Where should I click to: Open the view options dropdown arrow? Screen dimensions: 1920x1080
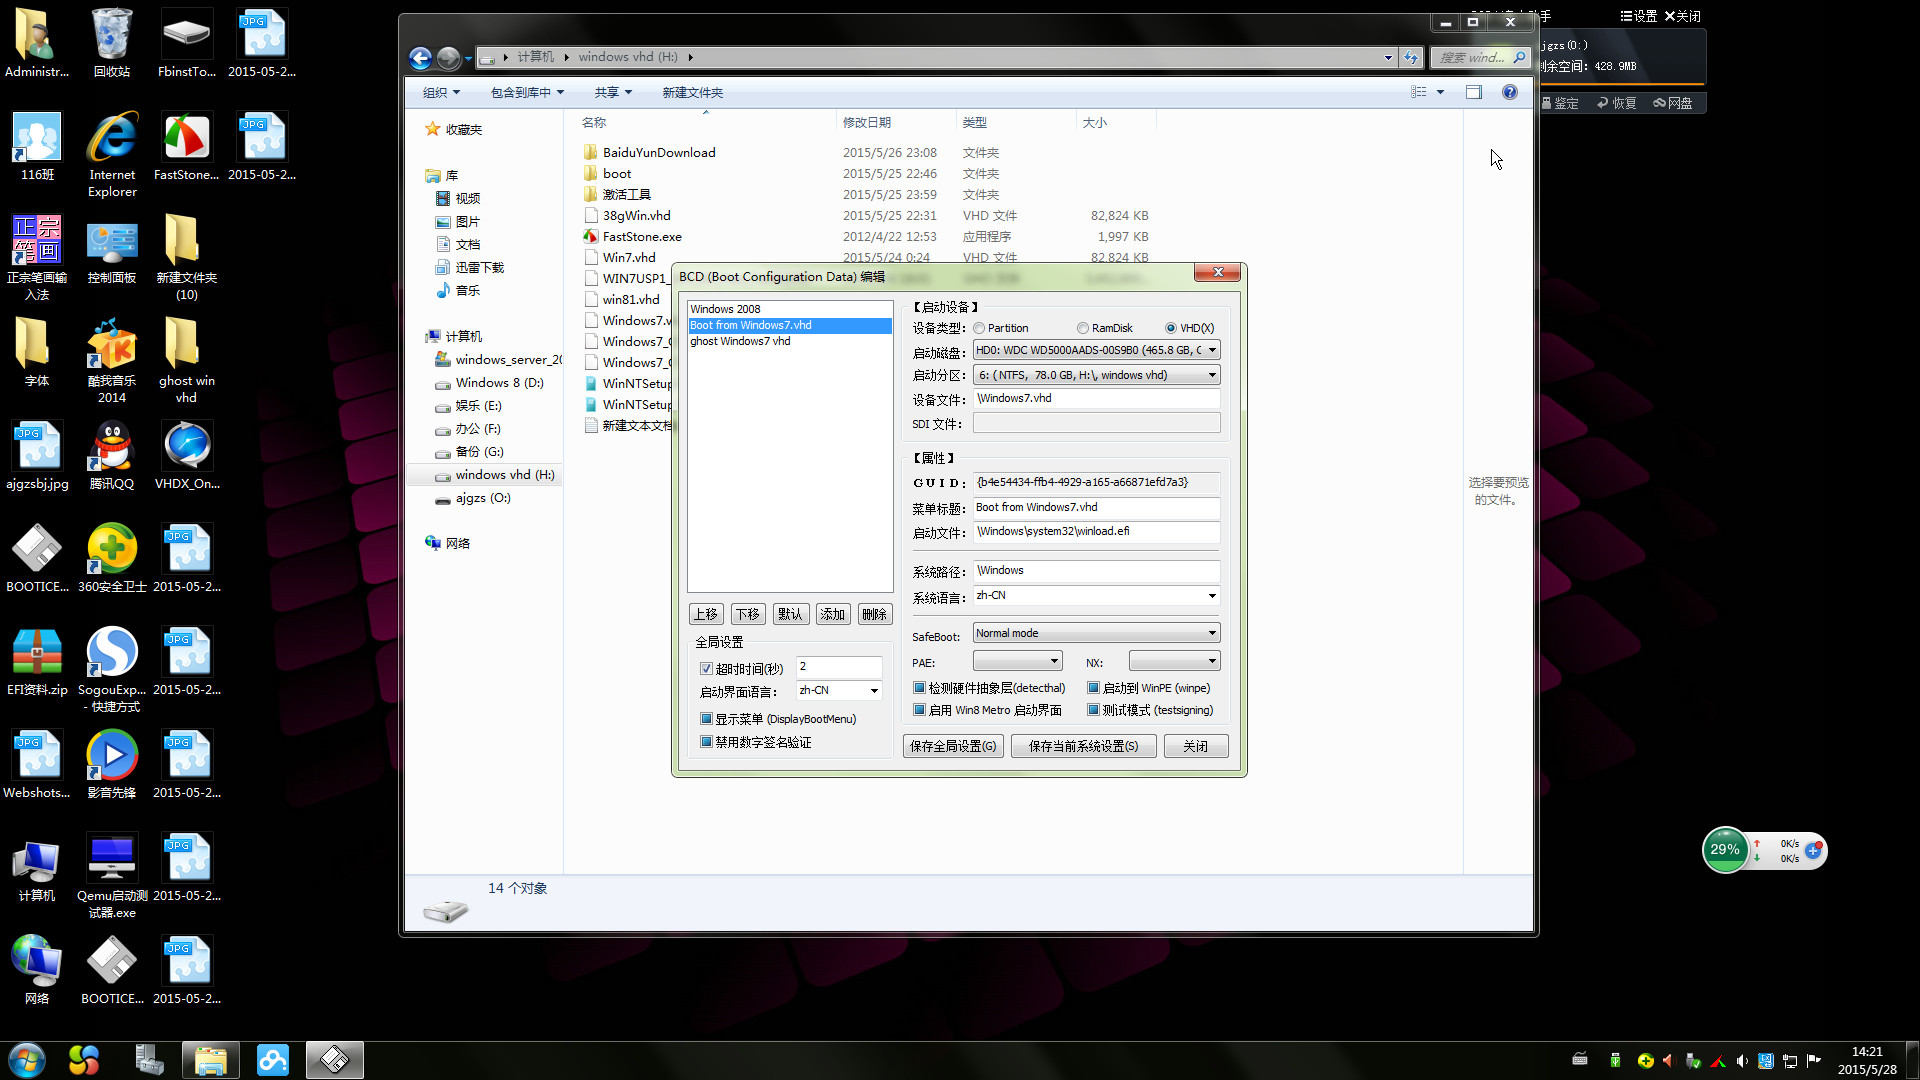coord(1441,92)
